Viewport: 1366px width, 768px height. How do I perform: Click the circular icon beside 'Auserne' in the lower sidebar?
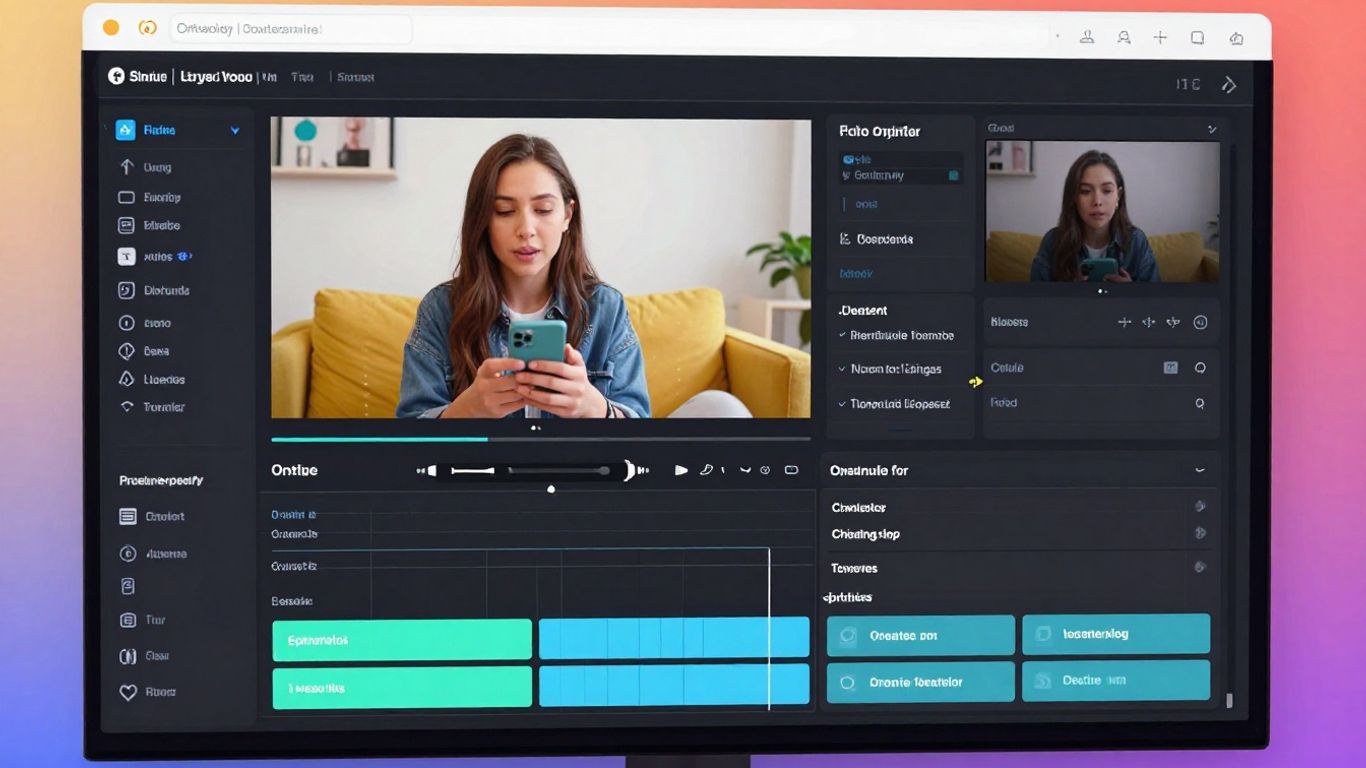point(127,553)
